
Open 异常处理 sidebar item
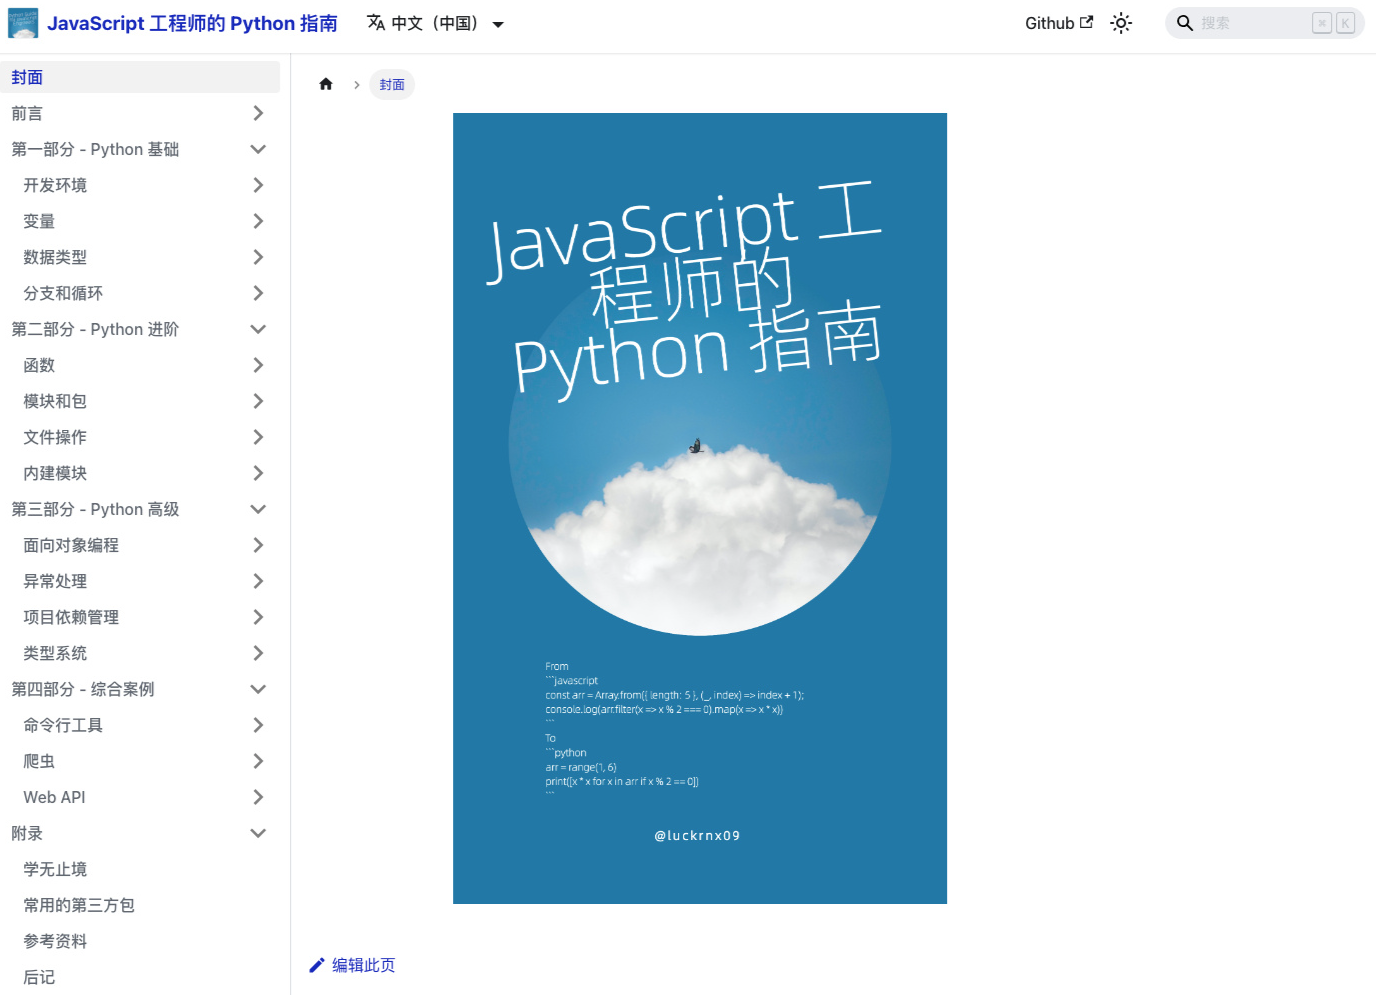(x=55, y=581)
